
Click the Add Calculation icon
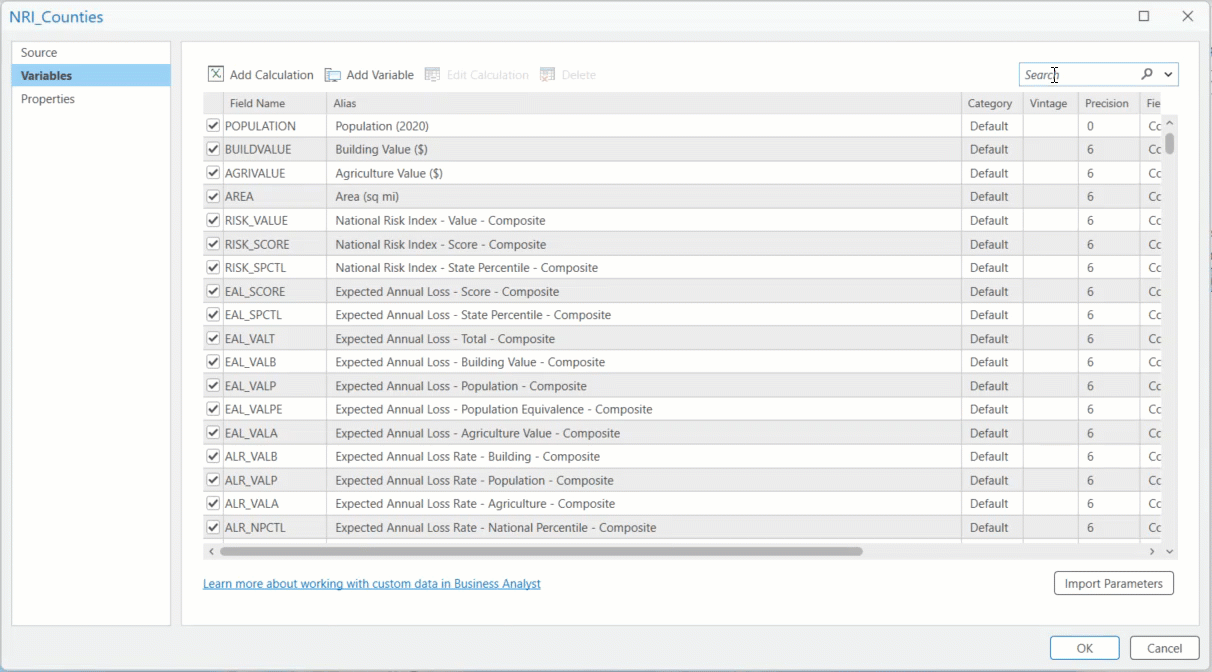pyautogui.click(x=215, y=74)
